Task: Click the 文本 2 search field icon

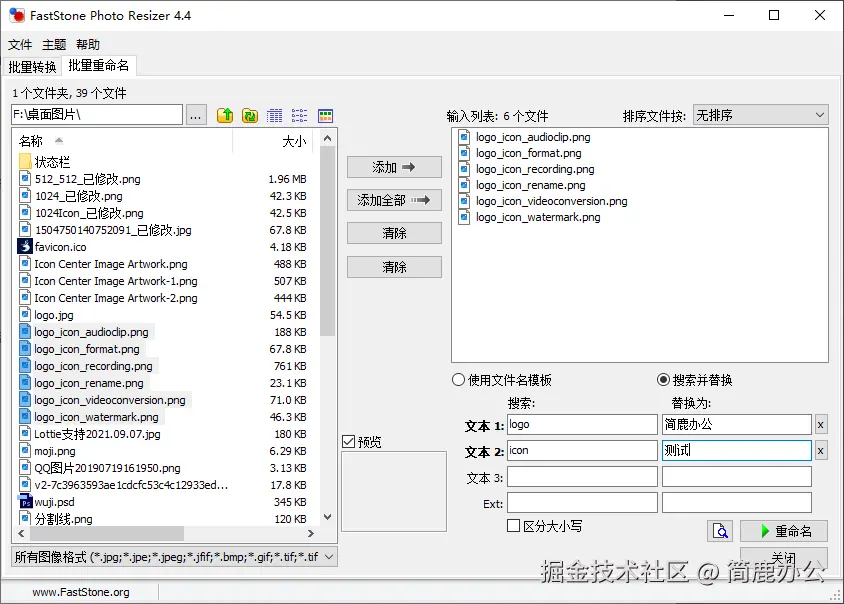Action: (582, 451)
